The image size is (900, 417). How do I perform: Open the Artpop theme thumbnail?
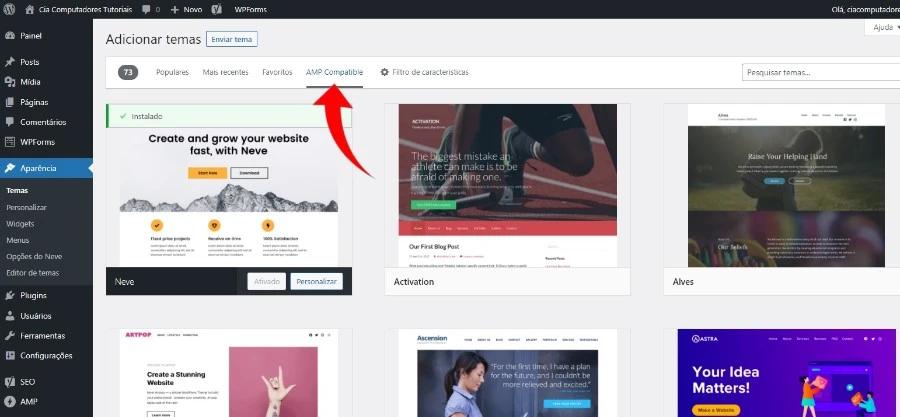click(x=229, y=373)
